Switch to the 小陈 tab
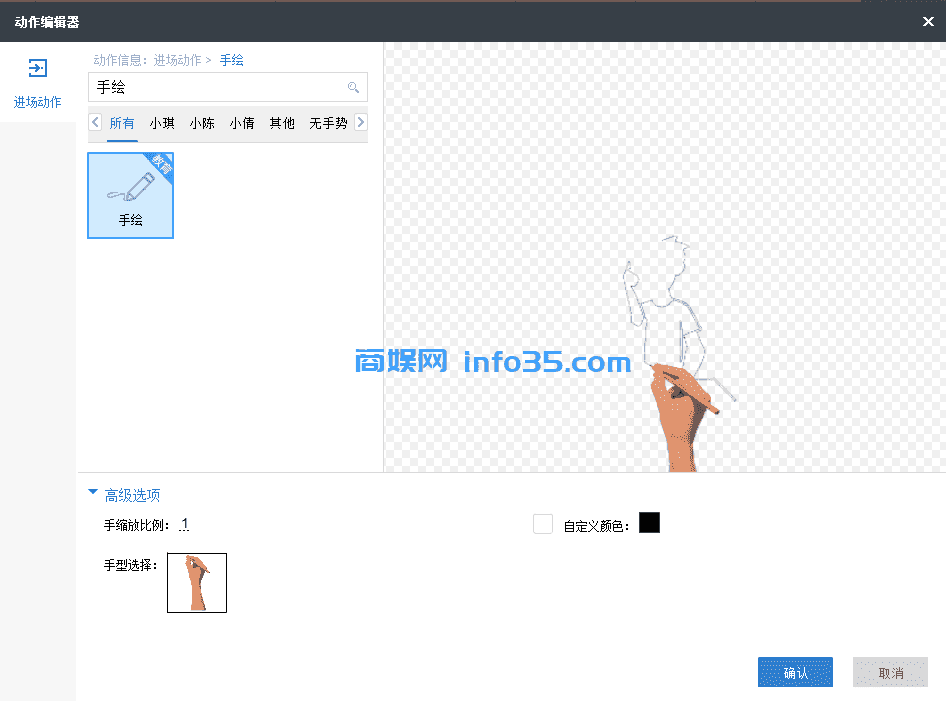This screenshot has width=946, height=702. pyautogui.click(x=202, y=124)
